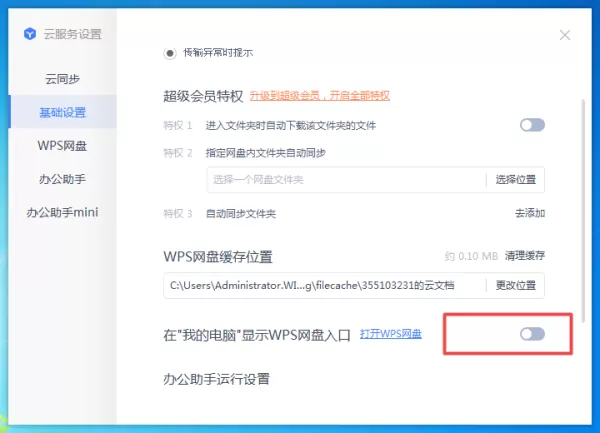
Task: Click the 自动同步文件夹 label
Action: pos(241,213)
